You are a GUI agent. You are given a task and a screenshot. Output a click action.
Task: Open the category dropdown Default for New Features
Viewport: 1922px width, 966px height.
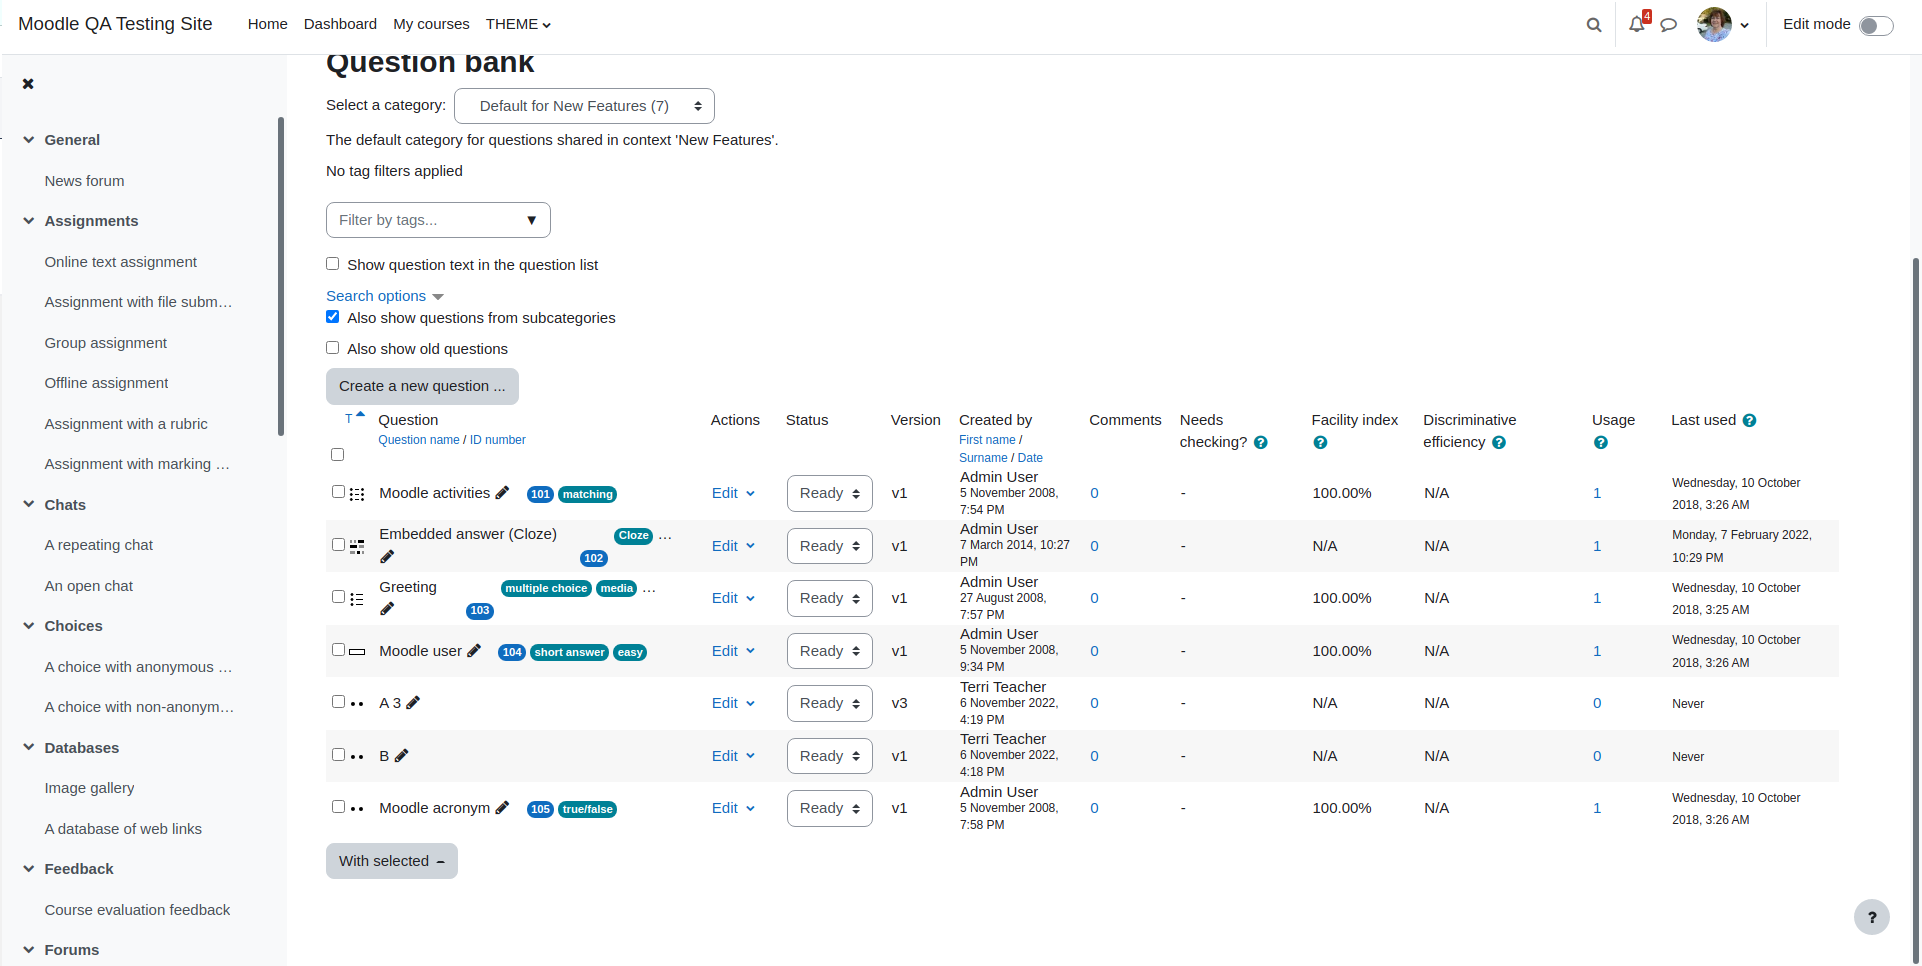(x=584, y=106)
